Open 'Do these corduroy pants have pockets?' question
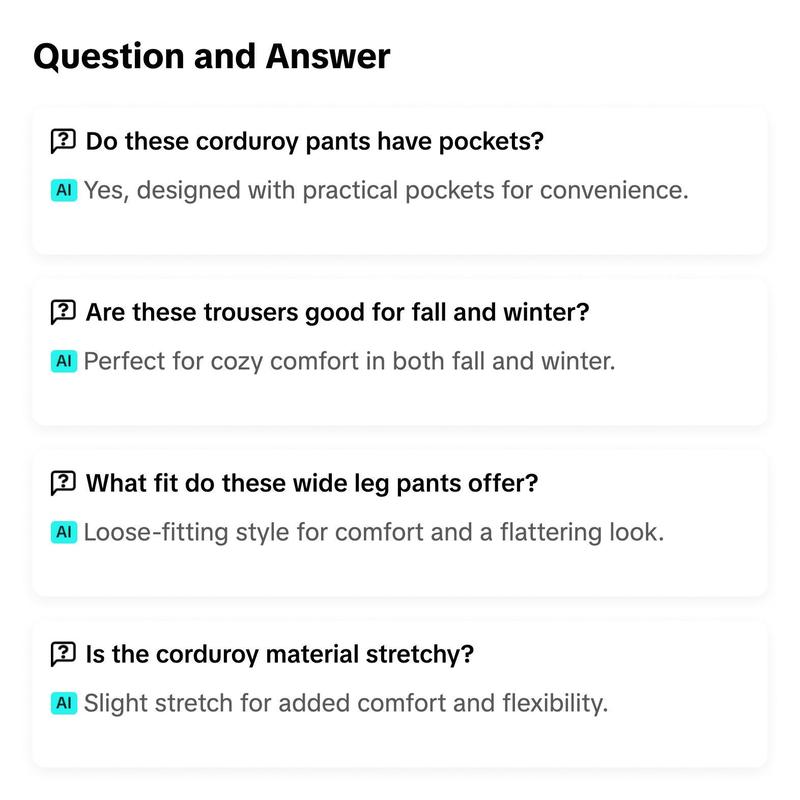This screenshot has width=800, height=800. [314, 141]
